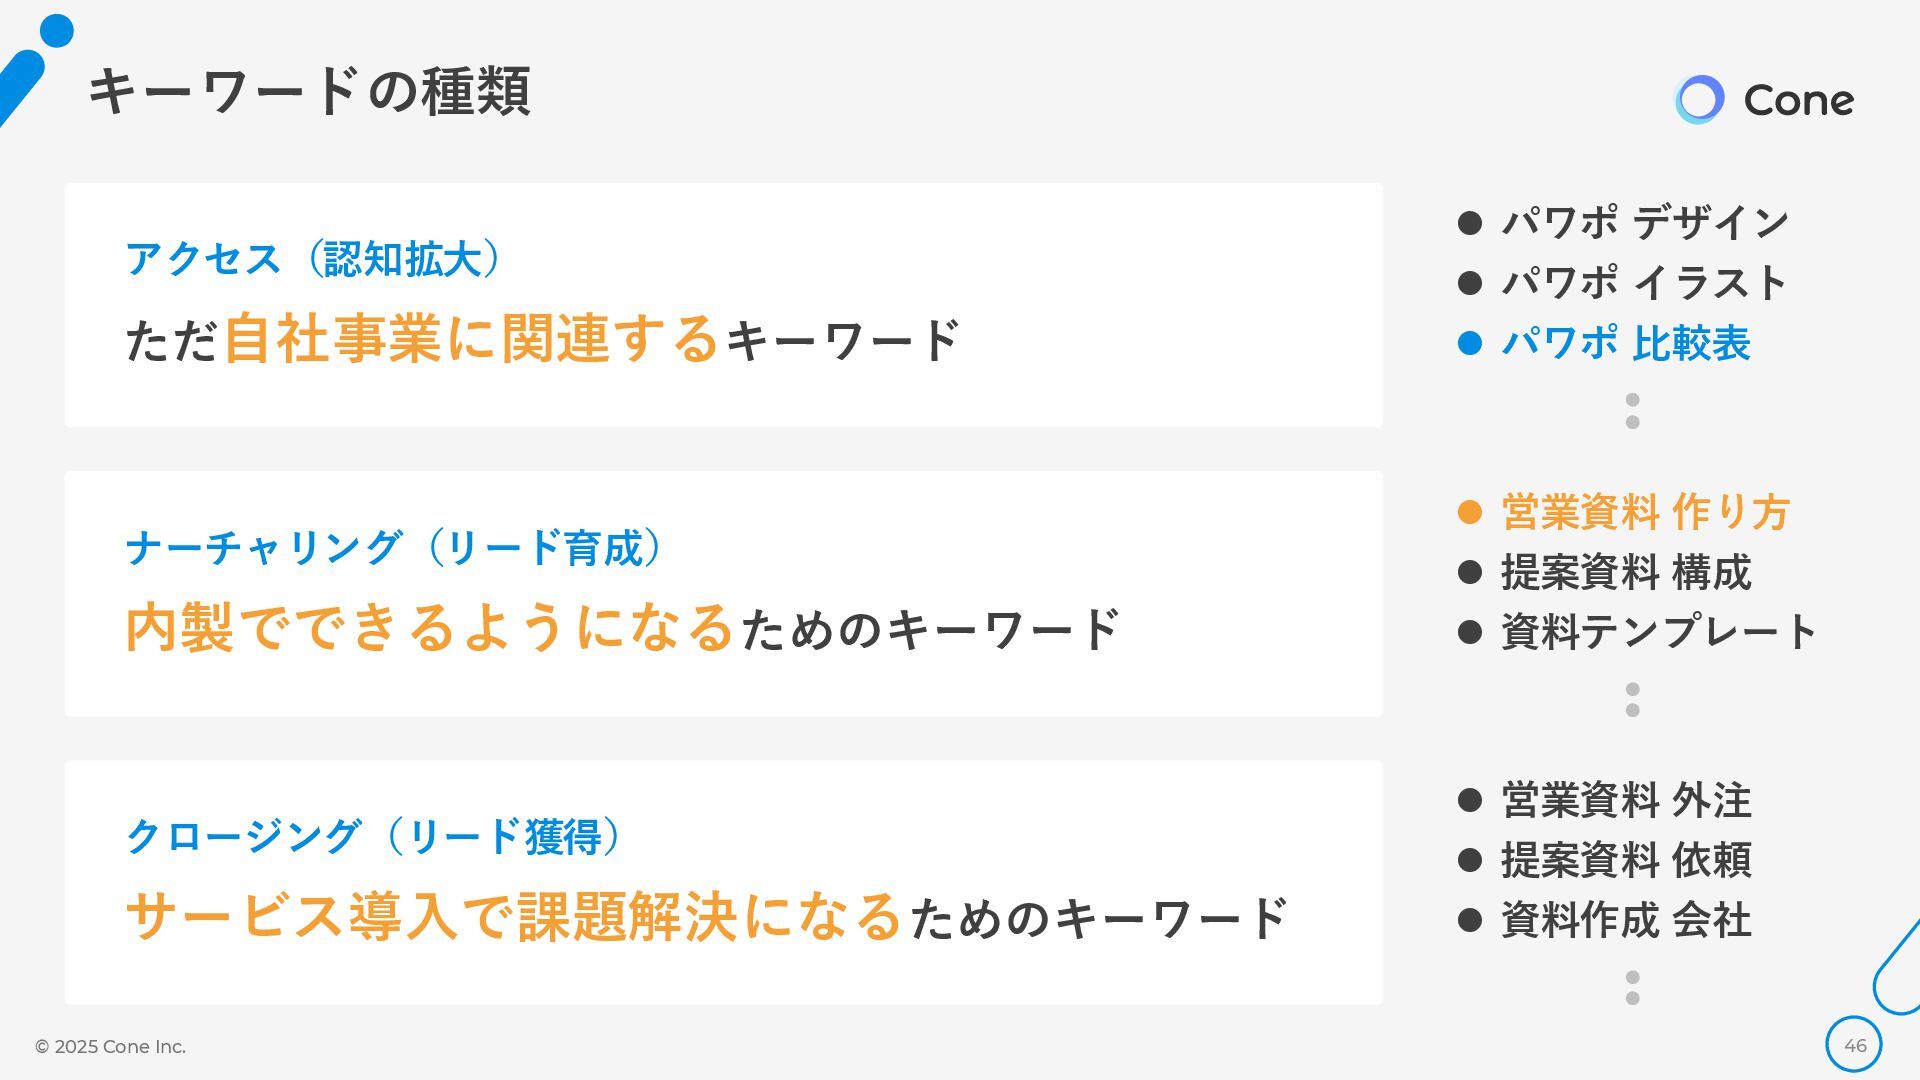Image resolution: width=1920 pixels, height=1080 pixels.
Task: Select the ナーチャリング（リード育成） heading
Action: tap(394, 548)
